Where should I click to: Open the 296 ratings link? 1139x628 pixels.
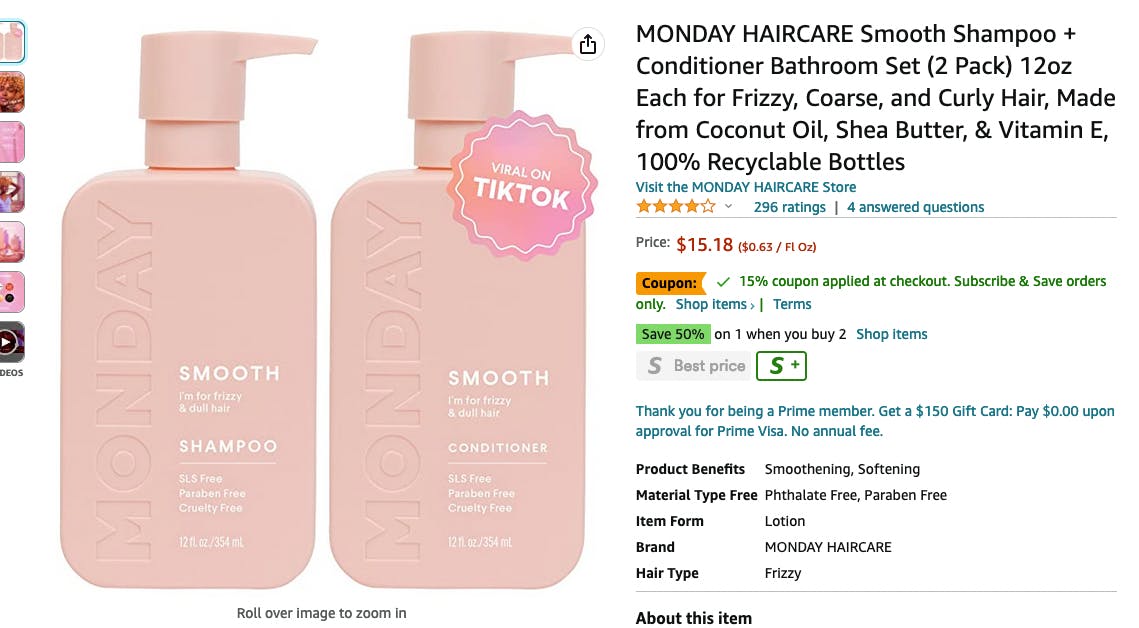click(789, 207)
